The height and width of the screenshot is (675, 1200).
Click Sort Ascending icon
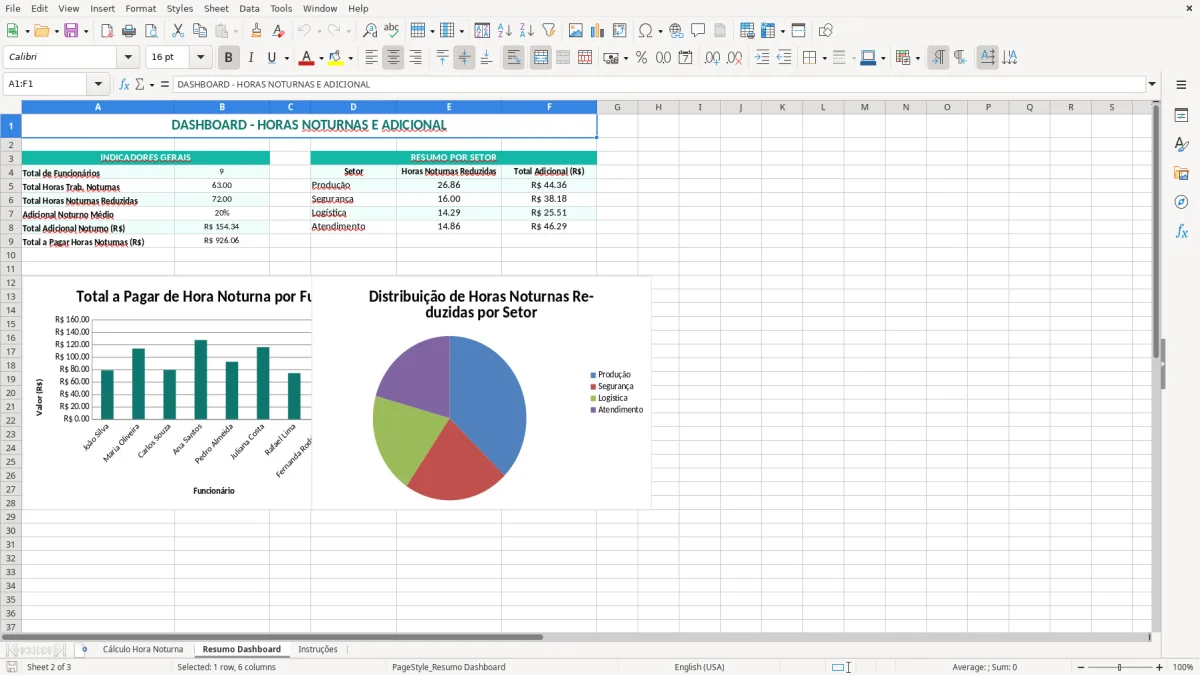coord(504,31)
